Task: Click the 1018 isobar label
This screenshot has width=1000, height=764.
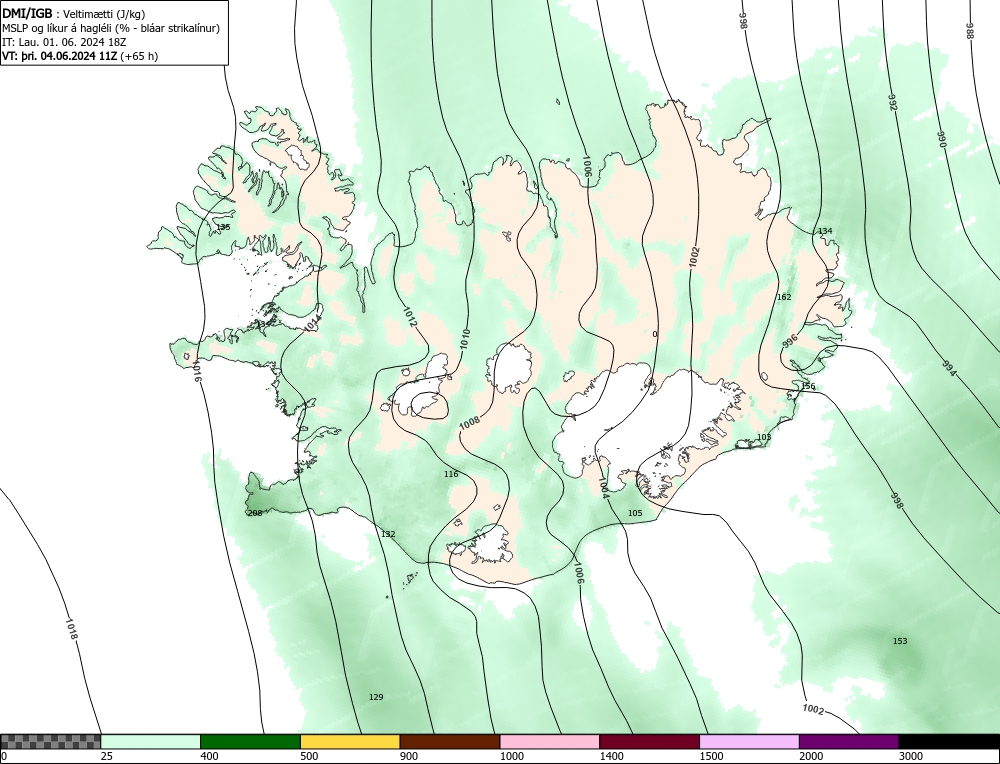Action: pyautogui.click(x=71, y=629)
